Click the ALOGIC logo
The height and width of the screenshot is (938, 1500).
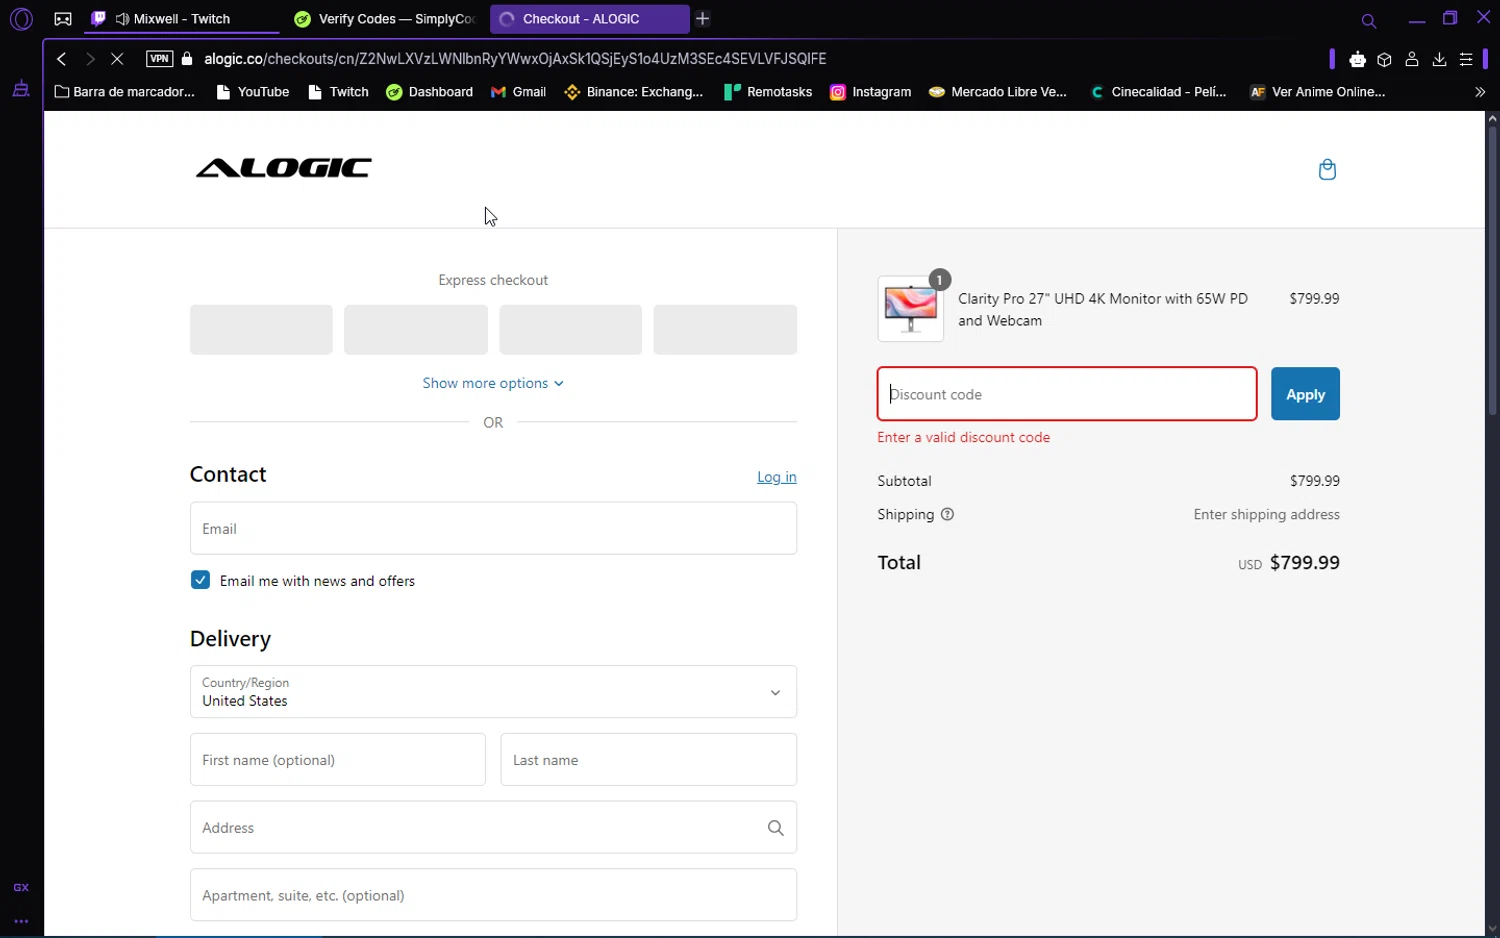(x=283, y=168)
